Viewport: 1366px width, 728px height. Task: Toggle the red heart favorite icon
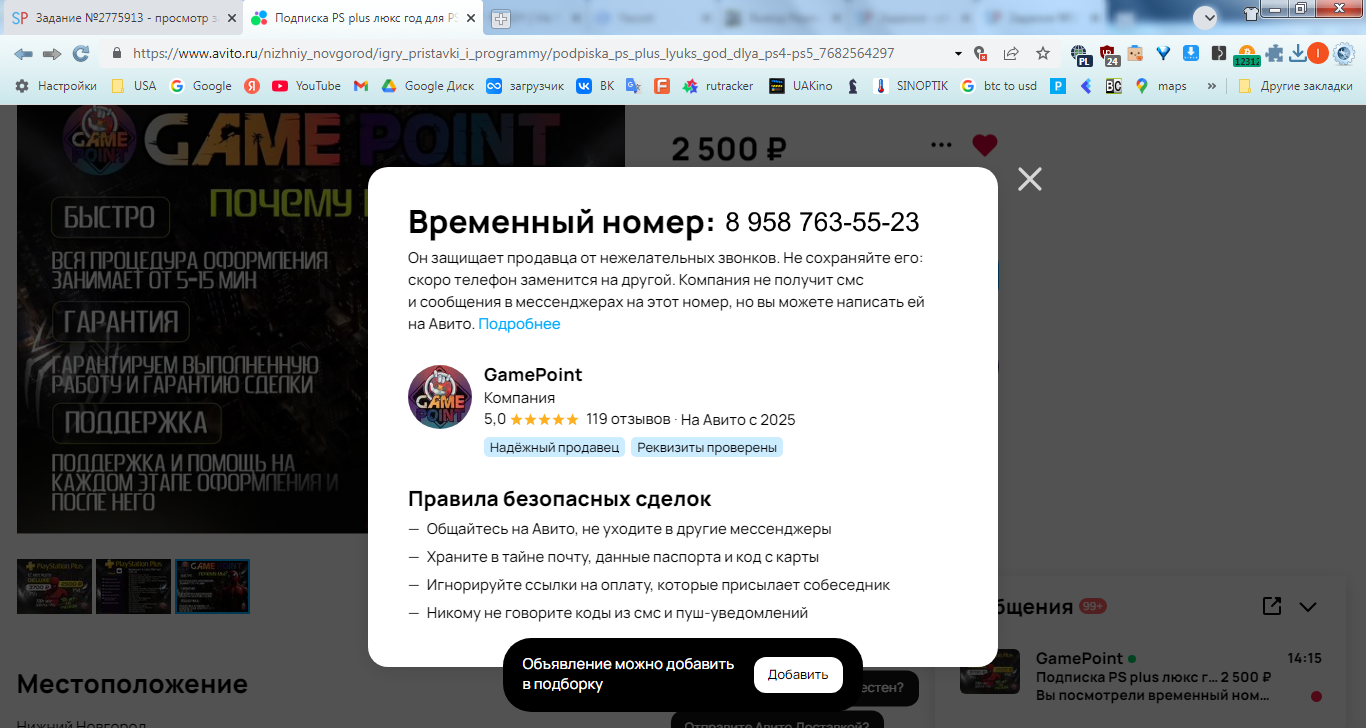985,145
